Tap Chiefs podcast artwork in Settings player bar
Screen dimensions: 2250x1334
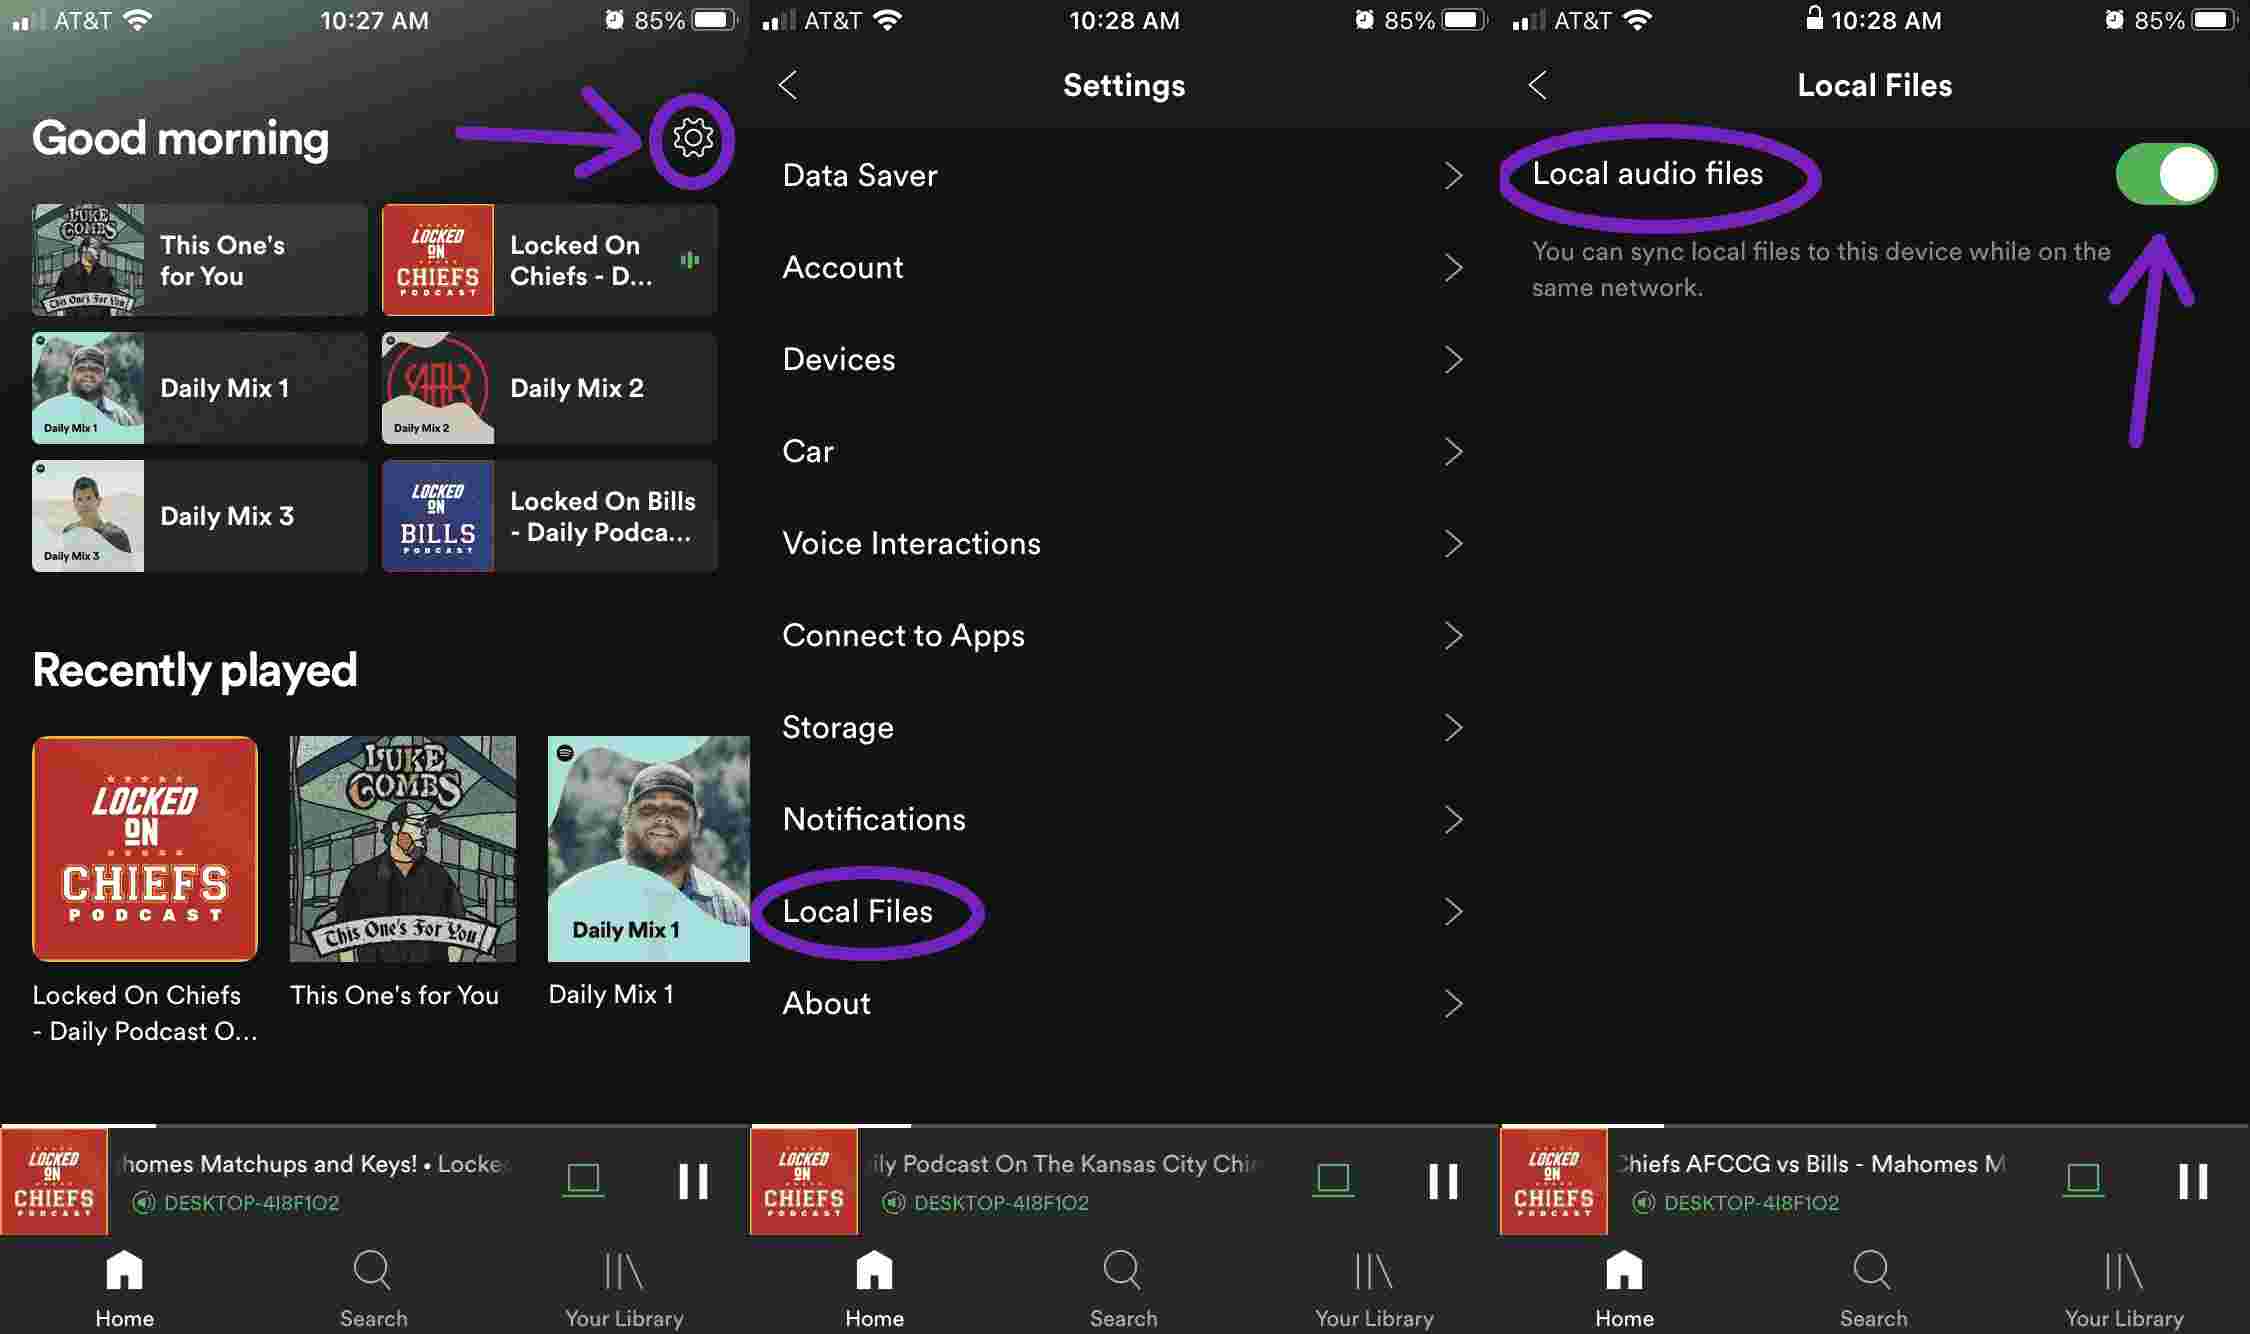(x=804, y=1181)
